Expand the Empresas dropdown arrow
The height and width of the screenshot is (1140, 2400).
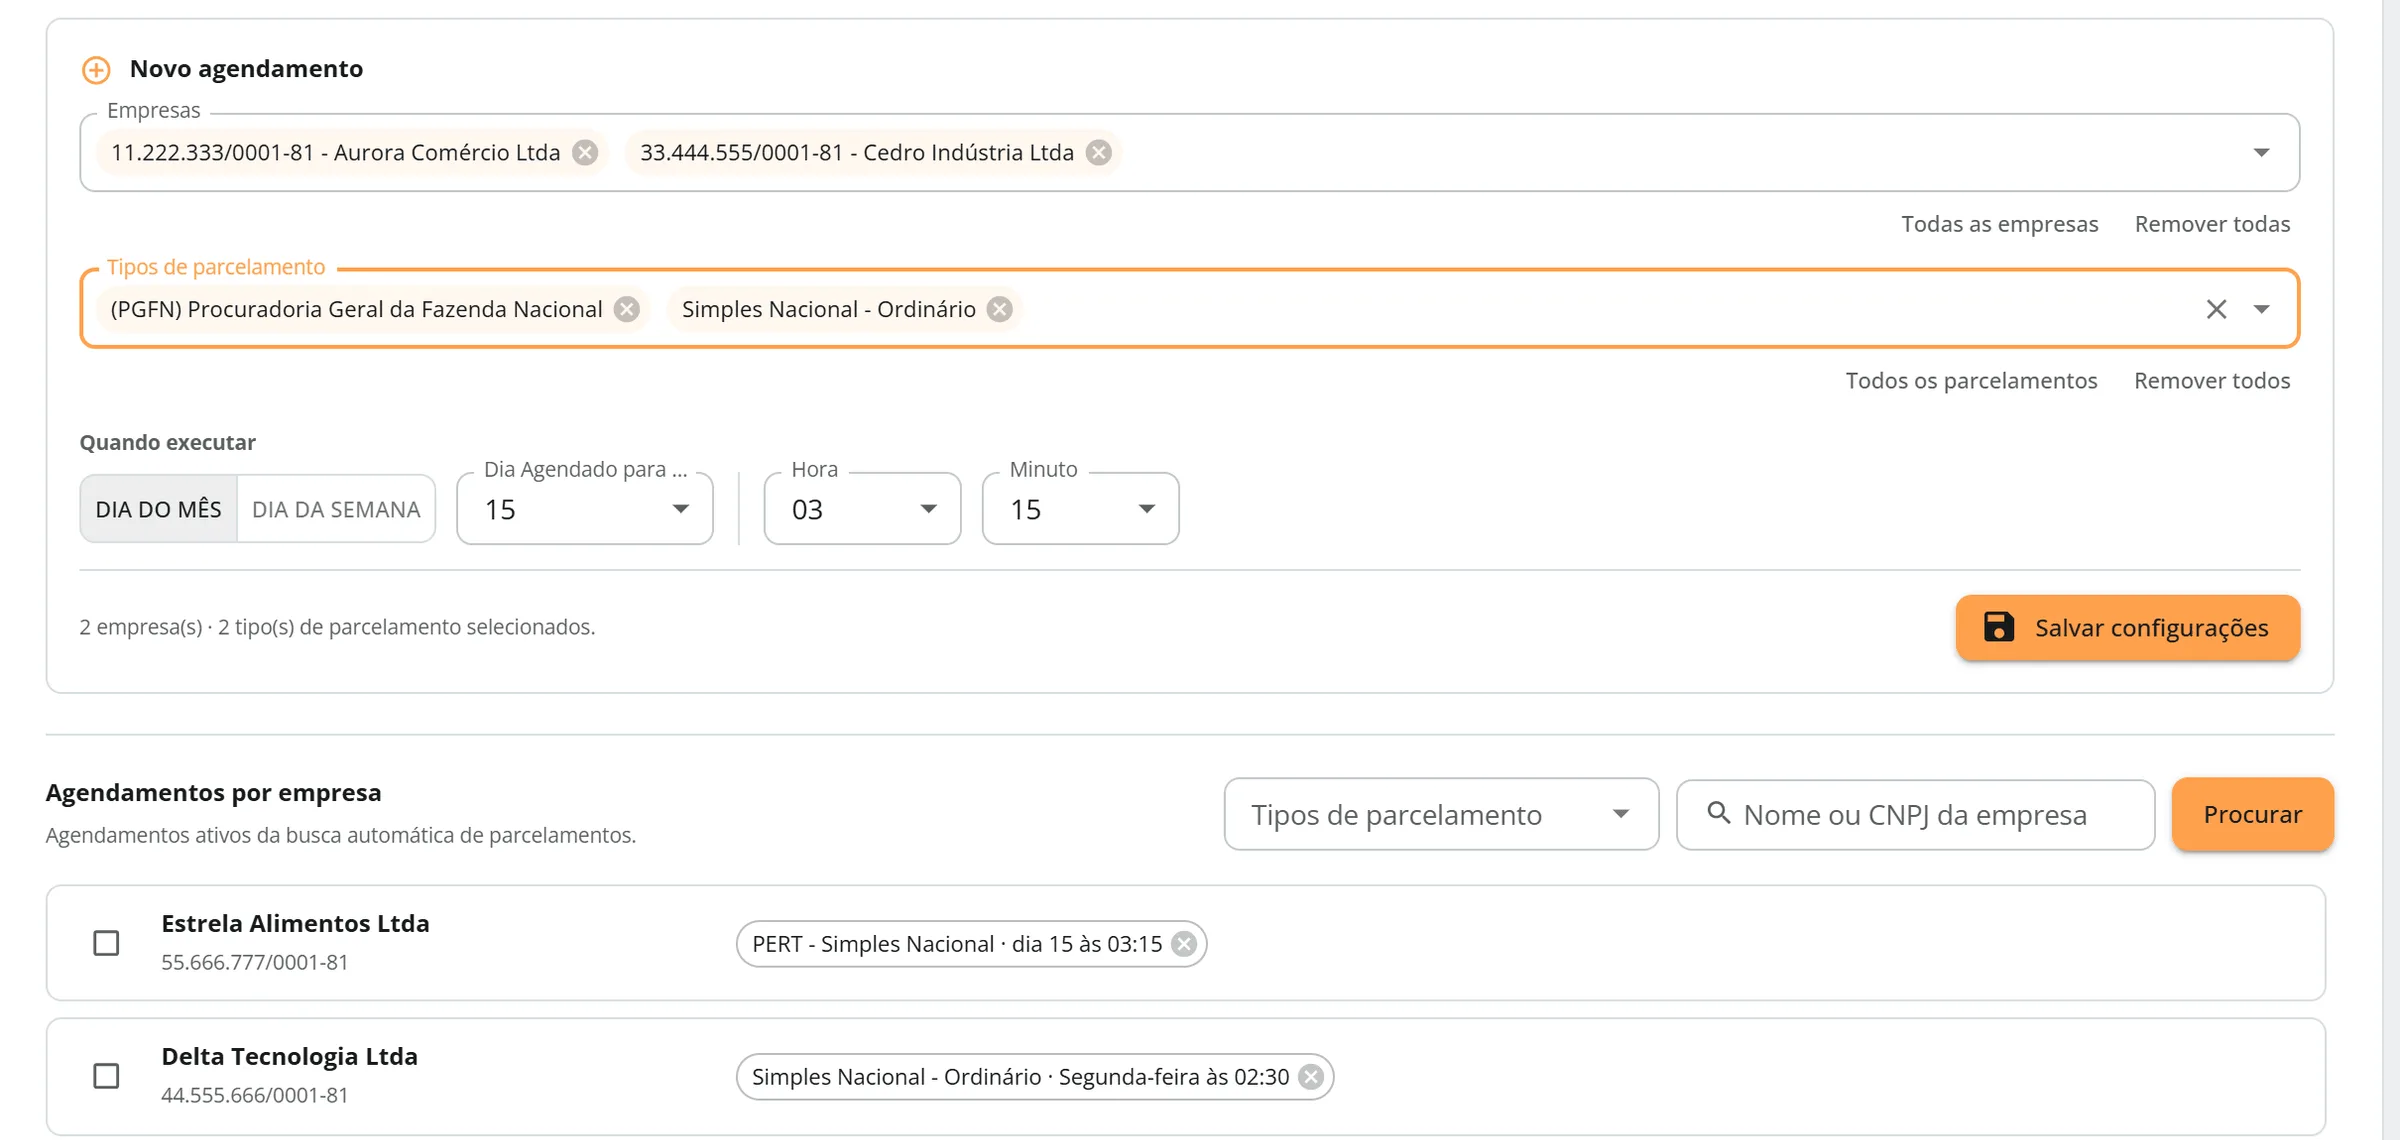pos(2262,153)
